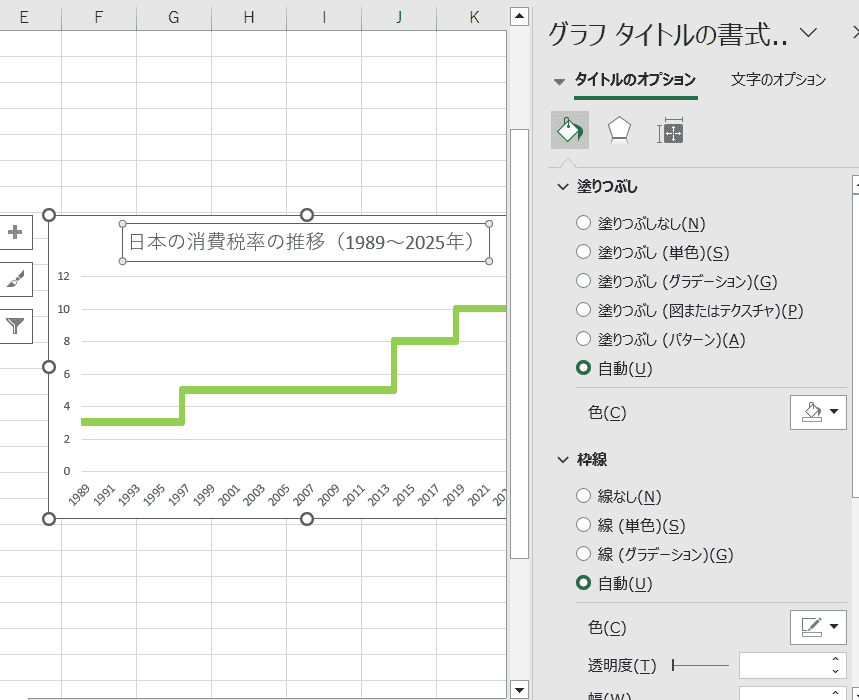Choose 線 (単色) border option

point(584,525)
